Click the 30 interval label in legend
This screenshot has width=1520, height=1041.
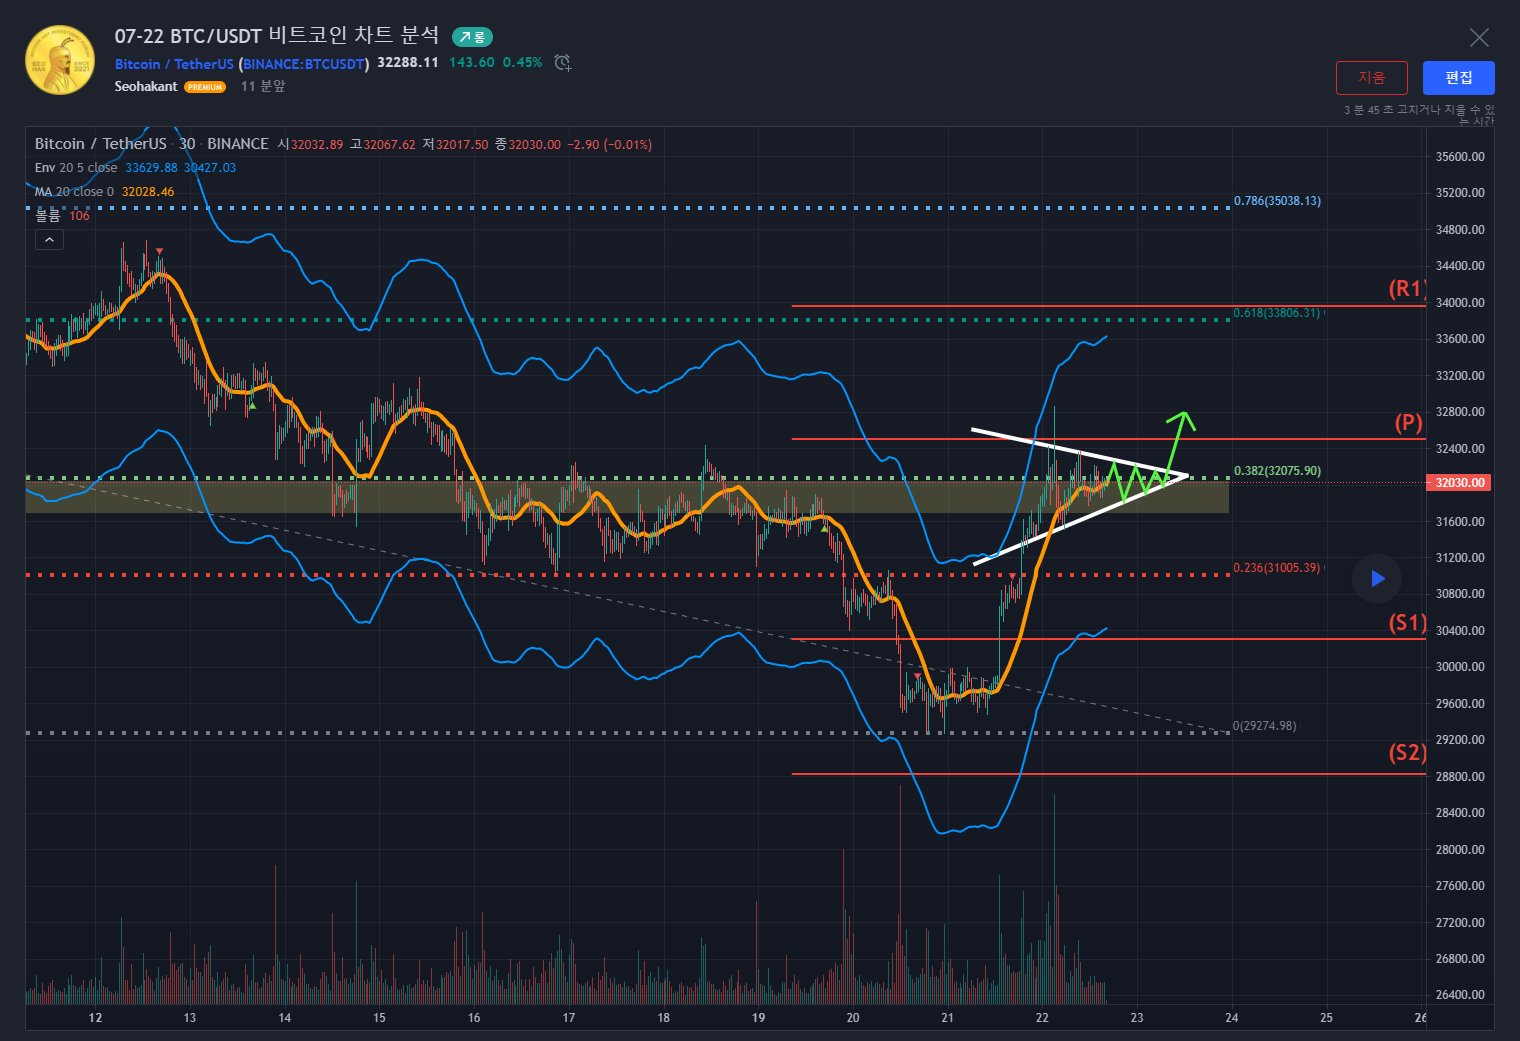(x=187, y=144)
